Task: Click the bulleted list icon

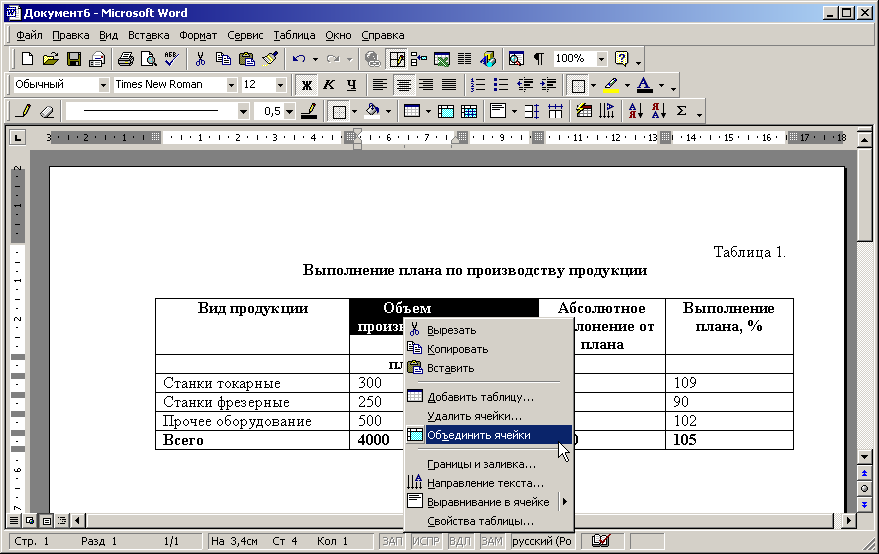Action: (x=501, y=85)
